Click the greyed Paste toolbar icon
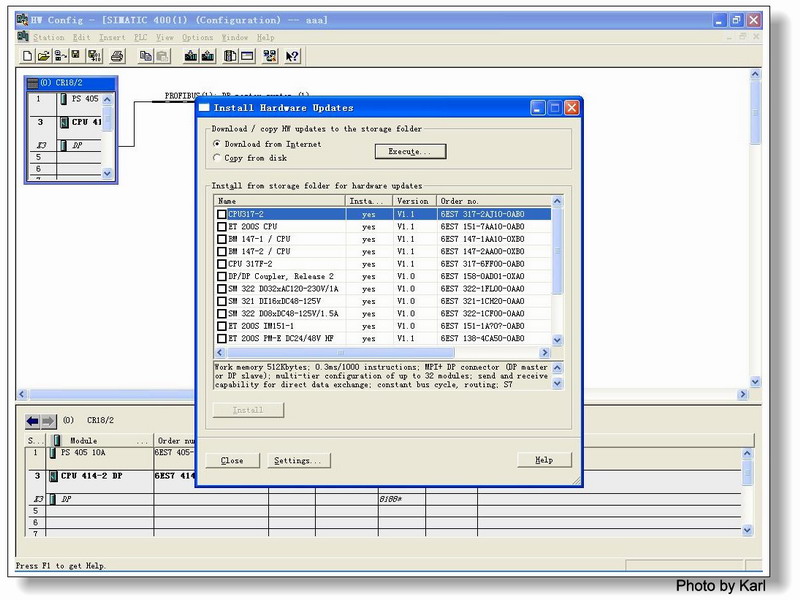 click(162, 56)
